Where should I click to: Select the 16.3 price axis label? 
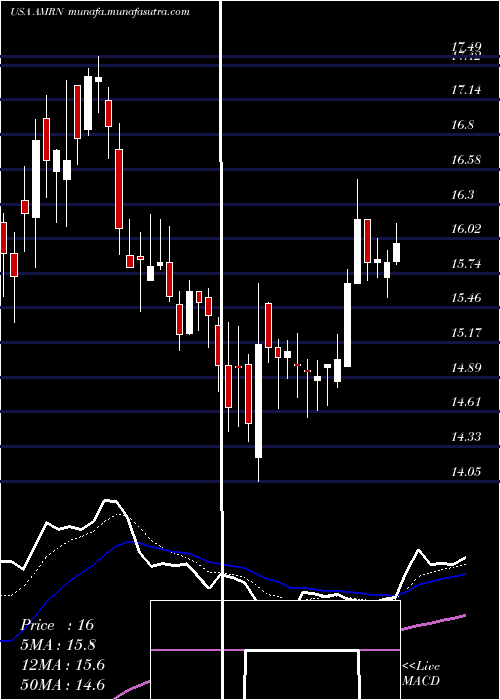(462, 195)
